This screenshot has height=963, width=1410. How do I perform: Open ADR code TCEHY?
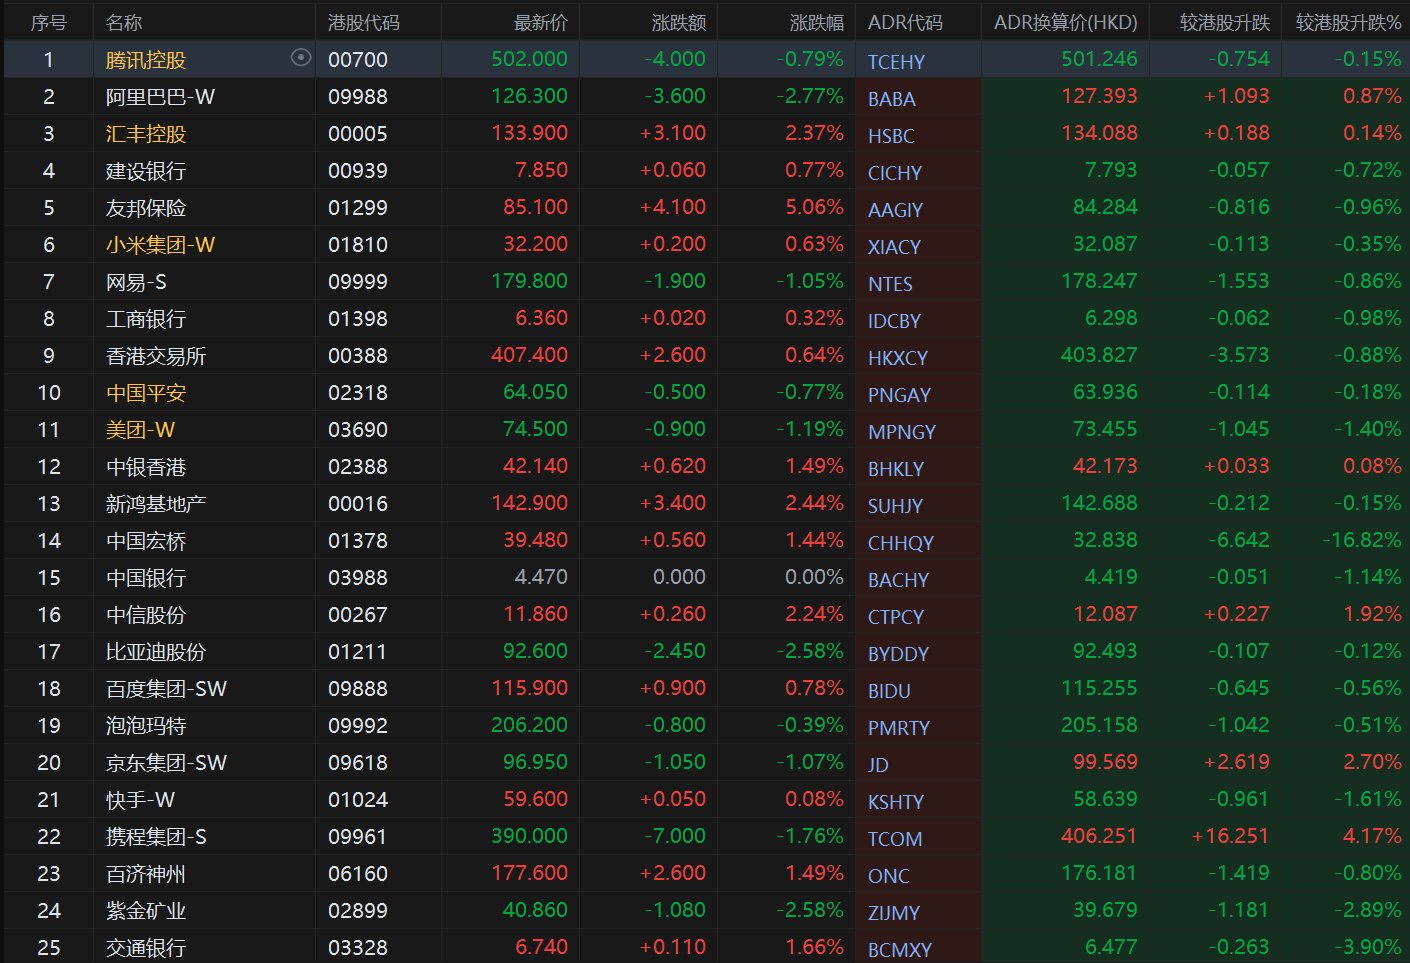896,62
